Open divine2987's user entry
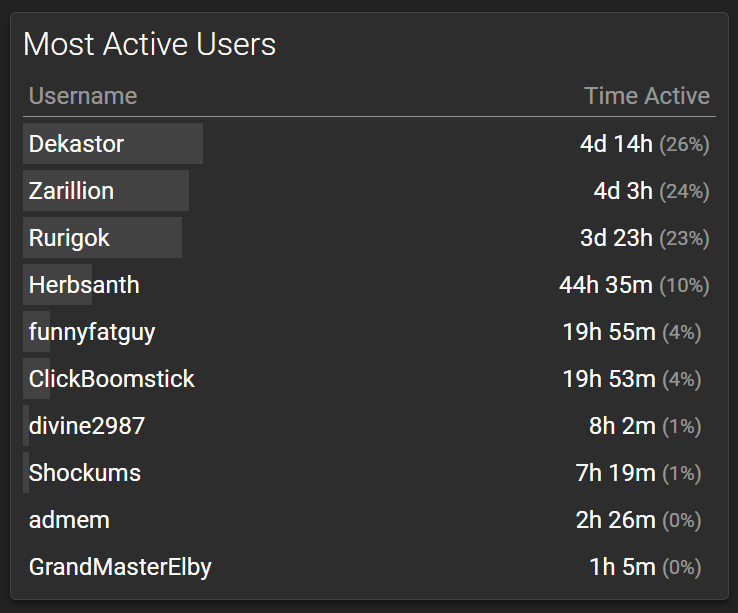 (x=87, y=426)
